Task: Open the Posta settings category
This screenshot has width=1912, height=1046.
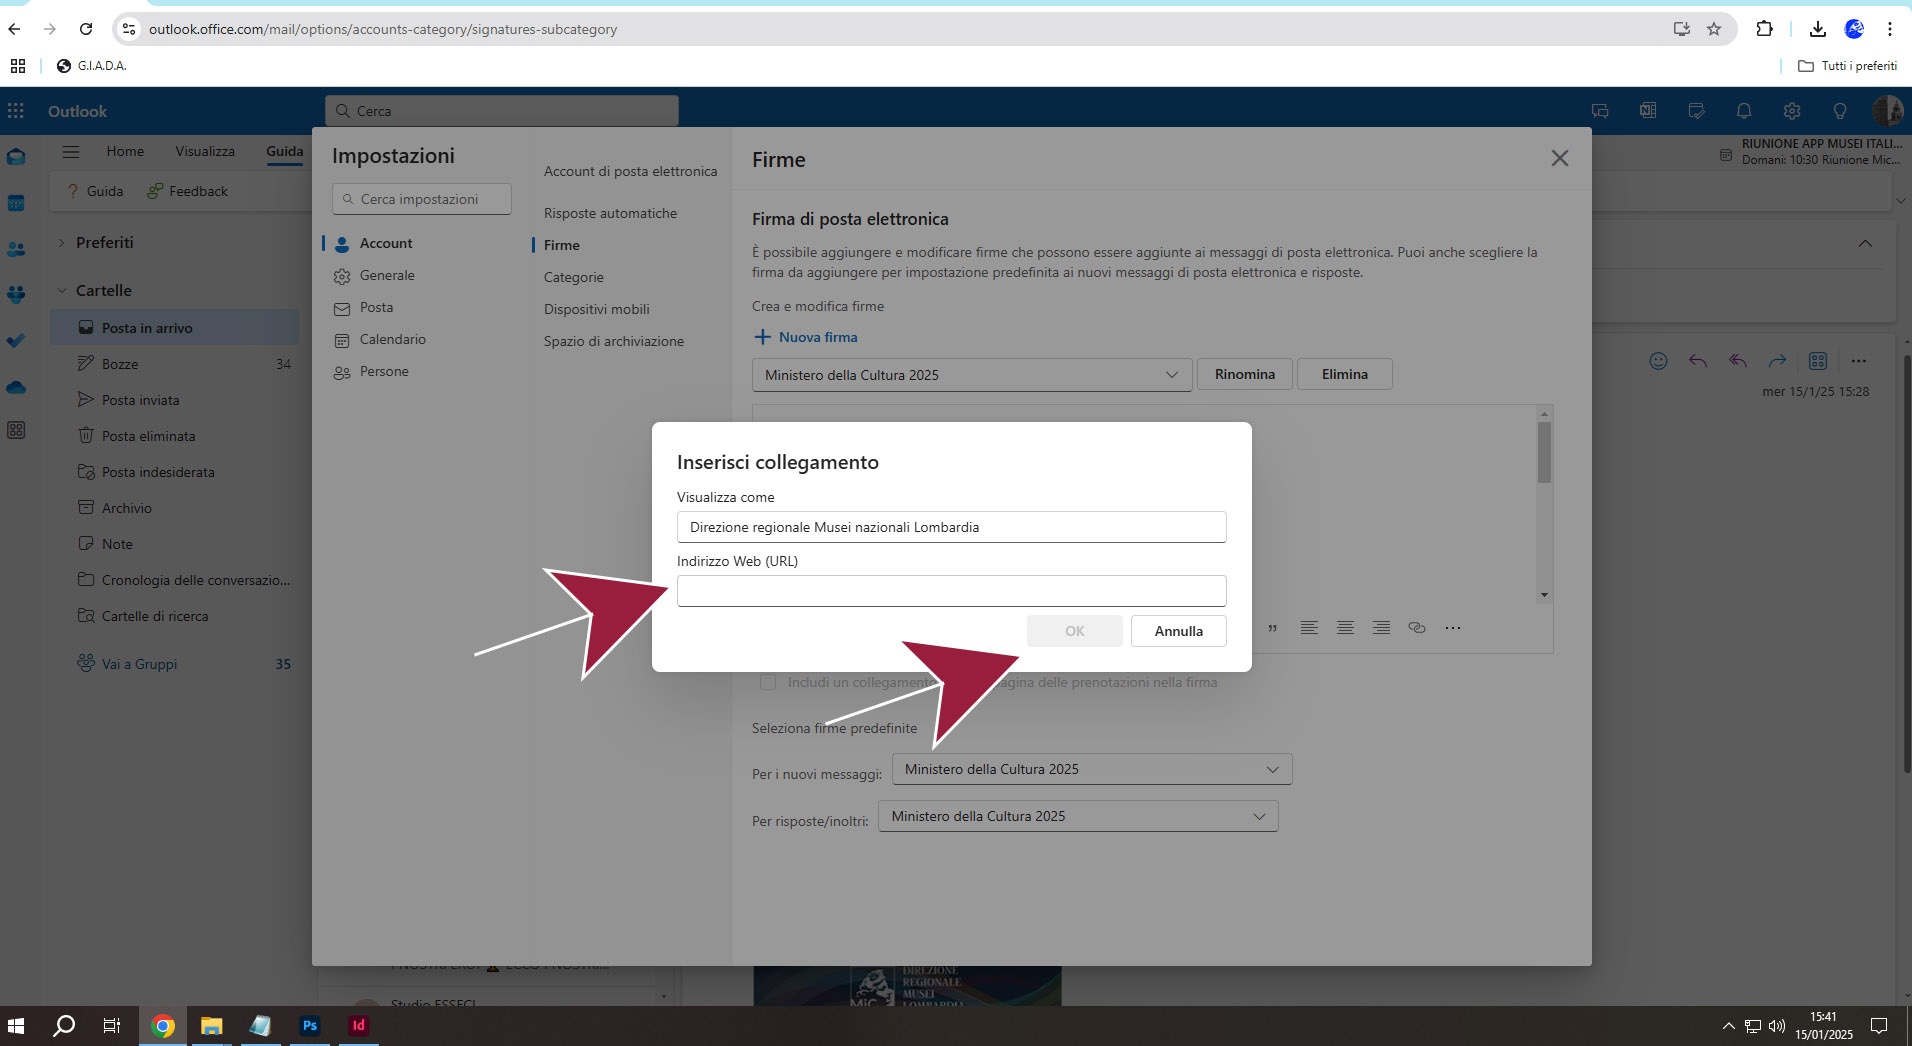Action: click(x=376, y=307)
